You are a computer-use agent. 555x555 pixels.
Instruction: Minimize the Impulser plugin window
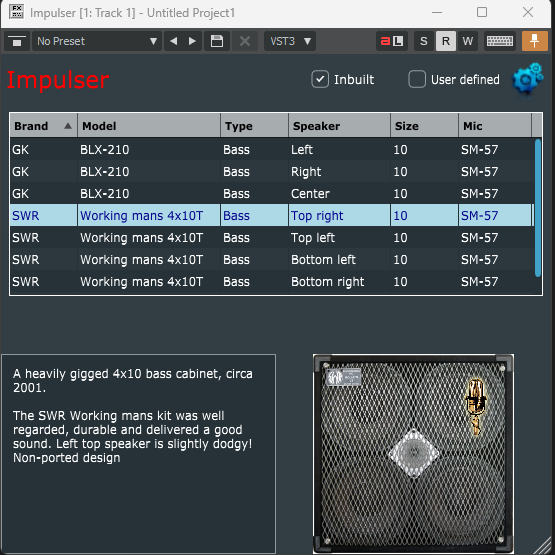pyautogui.click(x=437, y=12)
